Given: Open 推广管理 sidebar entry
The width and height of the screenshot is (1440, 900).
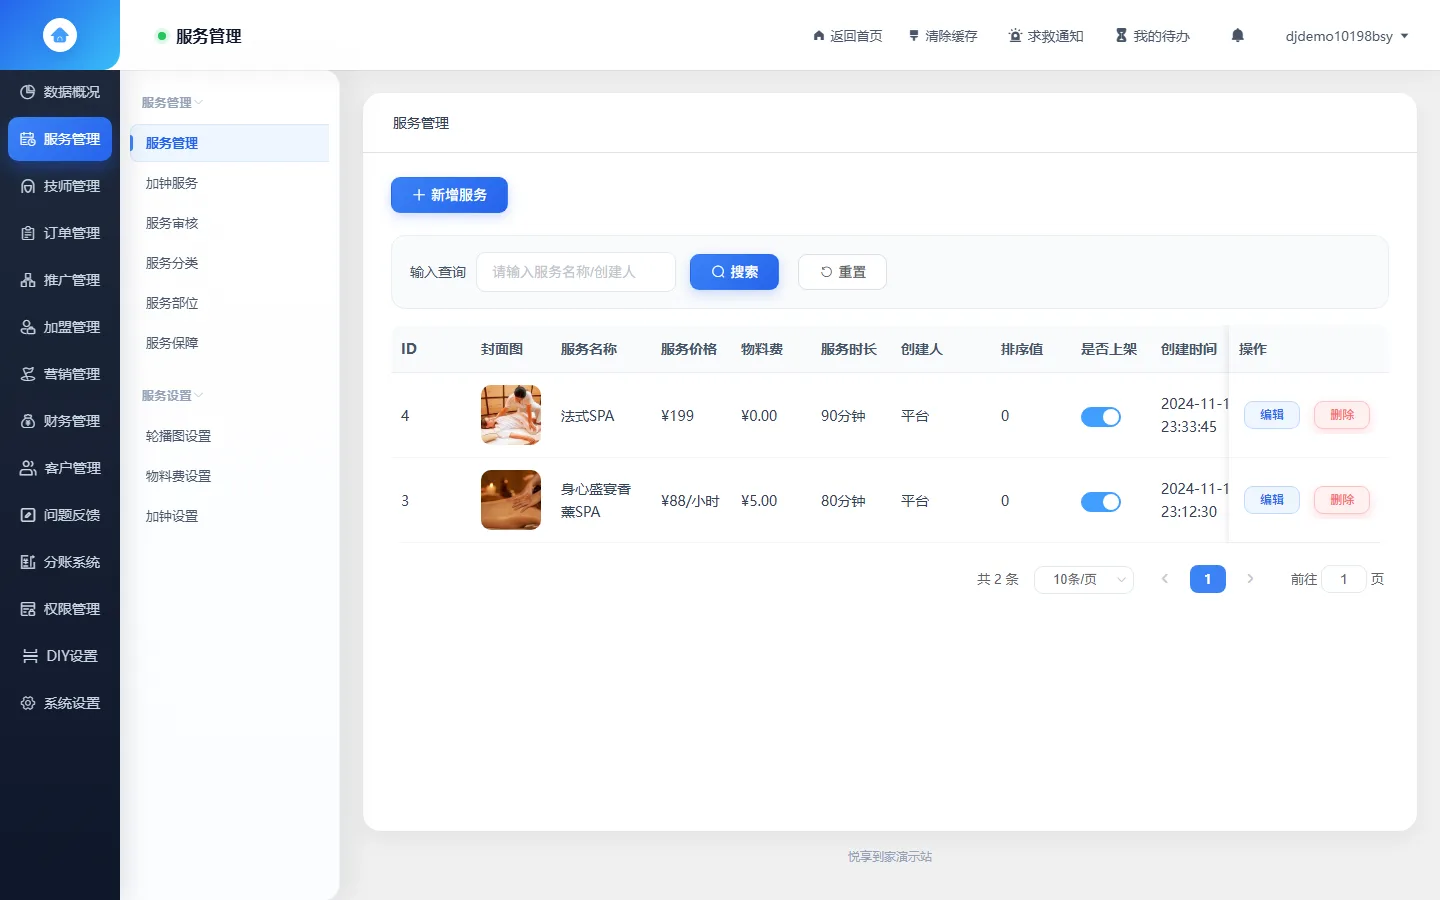Looking at the screenshot, I should 60,280.
